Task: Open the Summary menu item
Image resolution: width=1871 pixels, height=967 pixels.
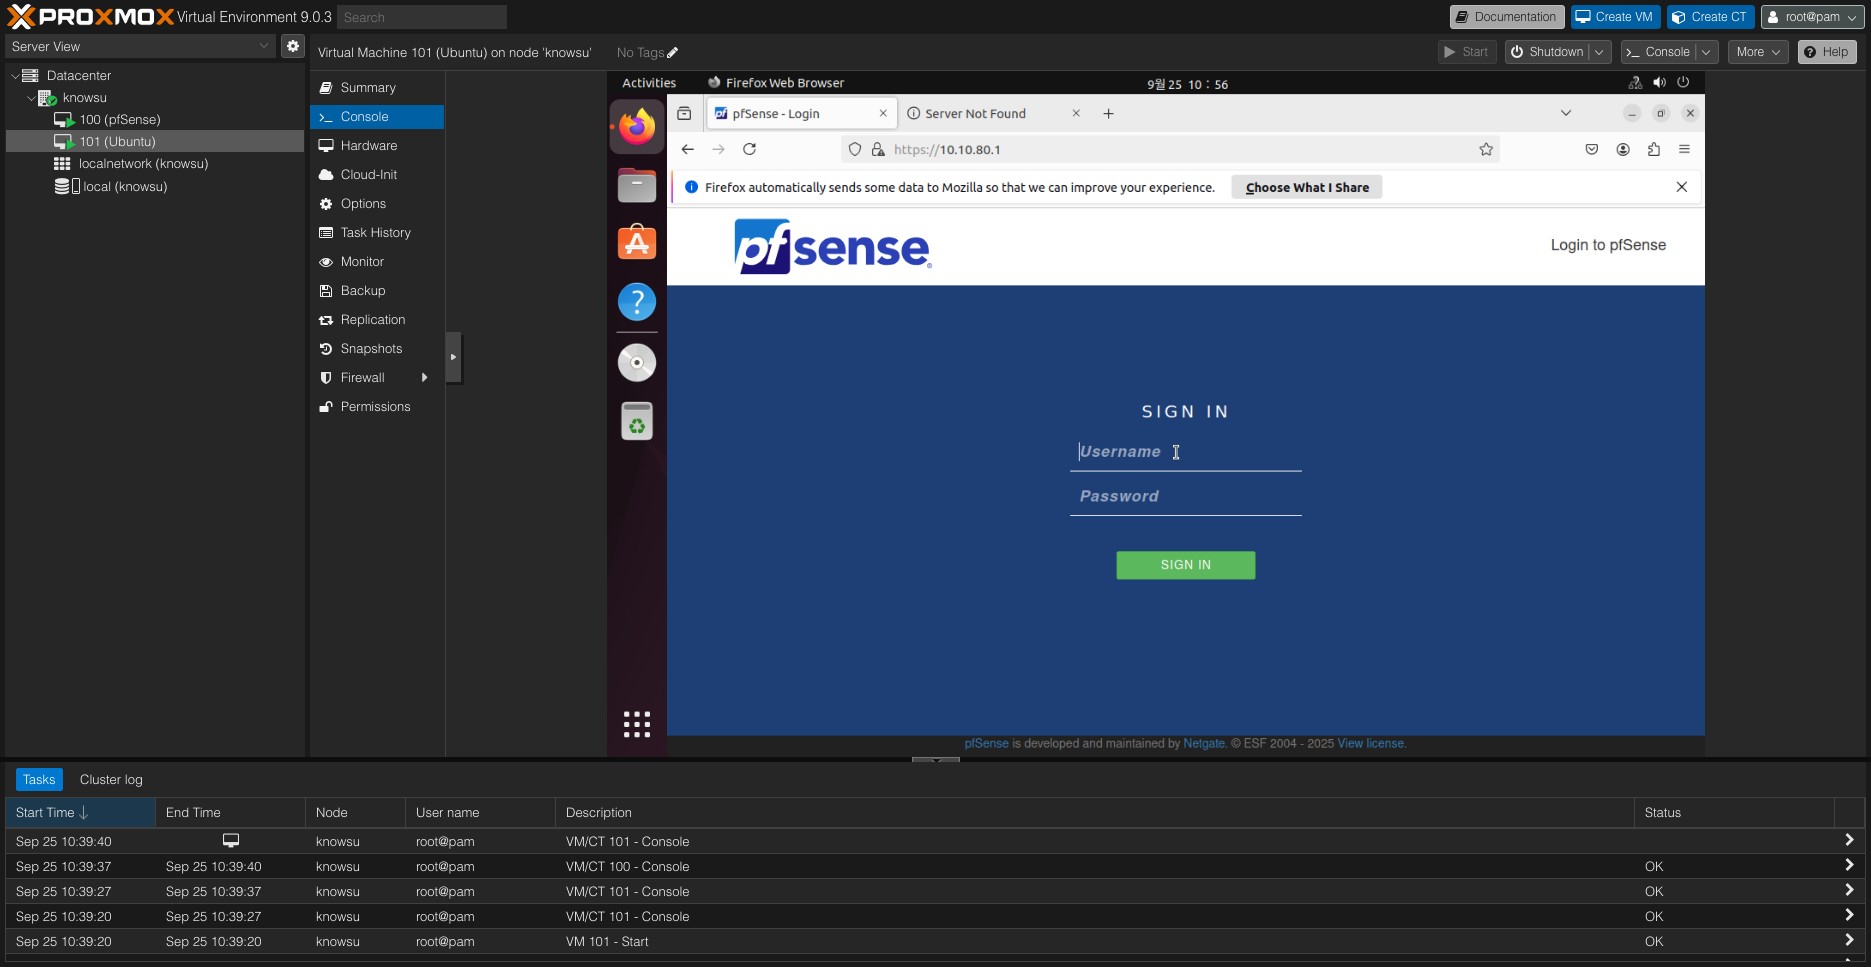Action: 377,88
